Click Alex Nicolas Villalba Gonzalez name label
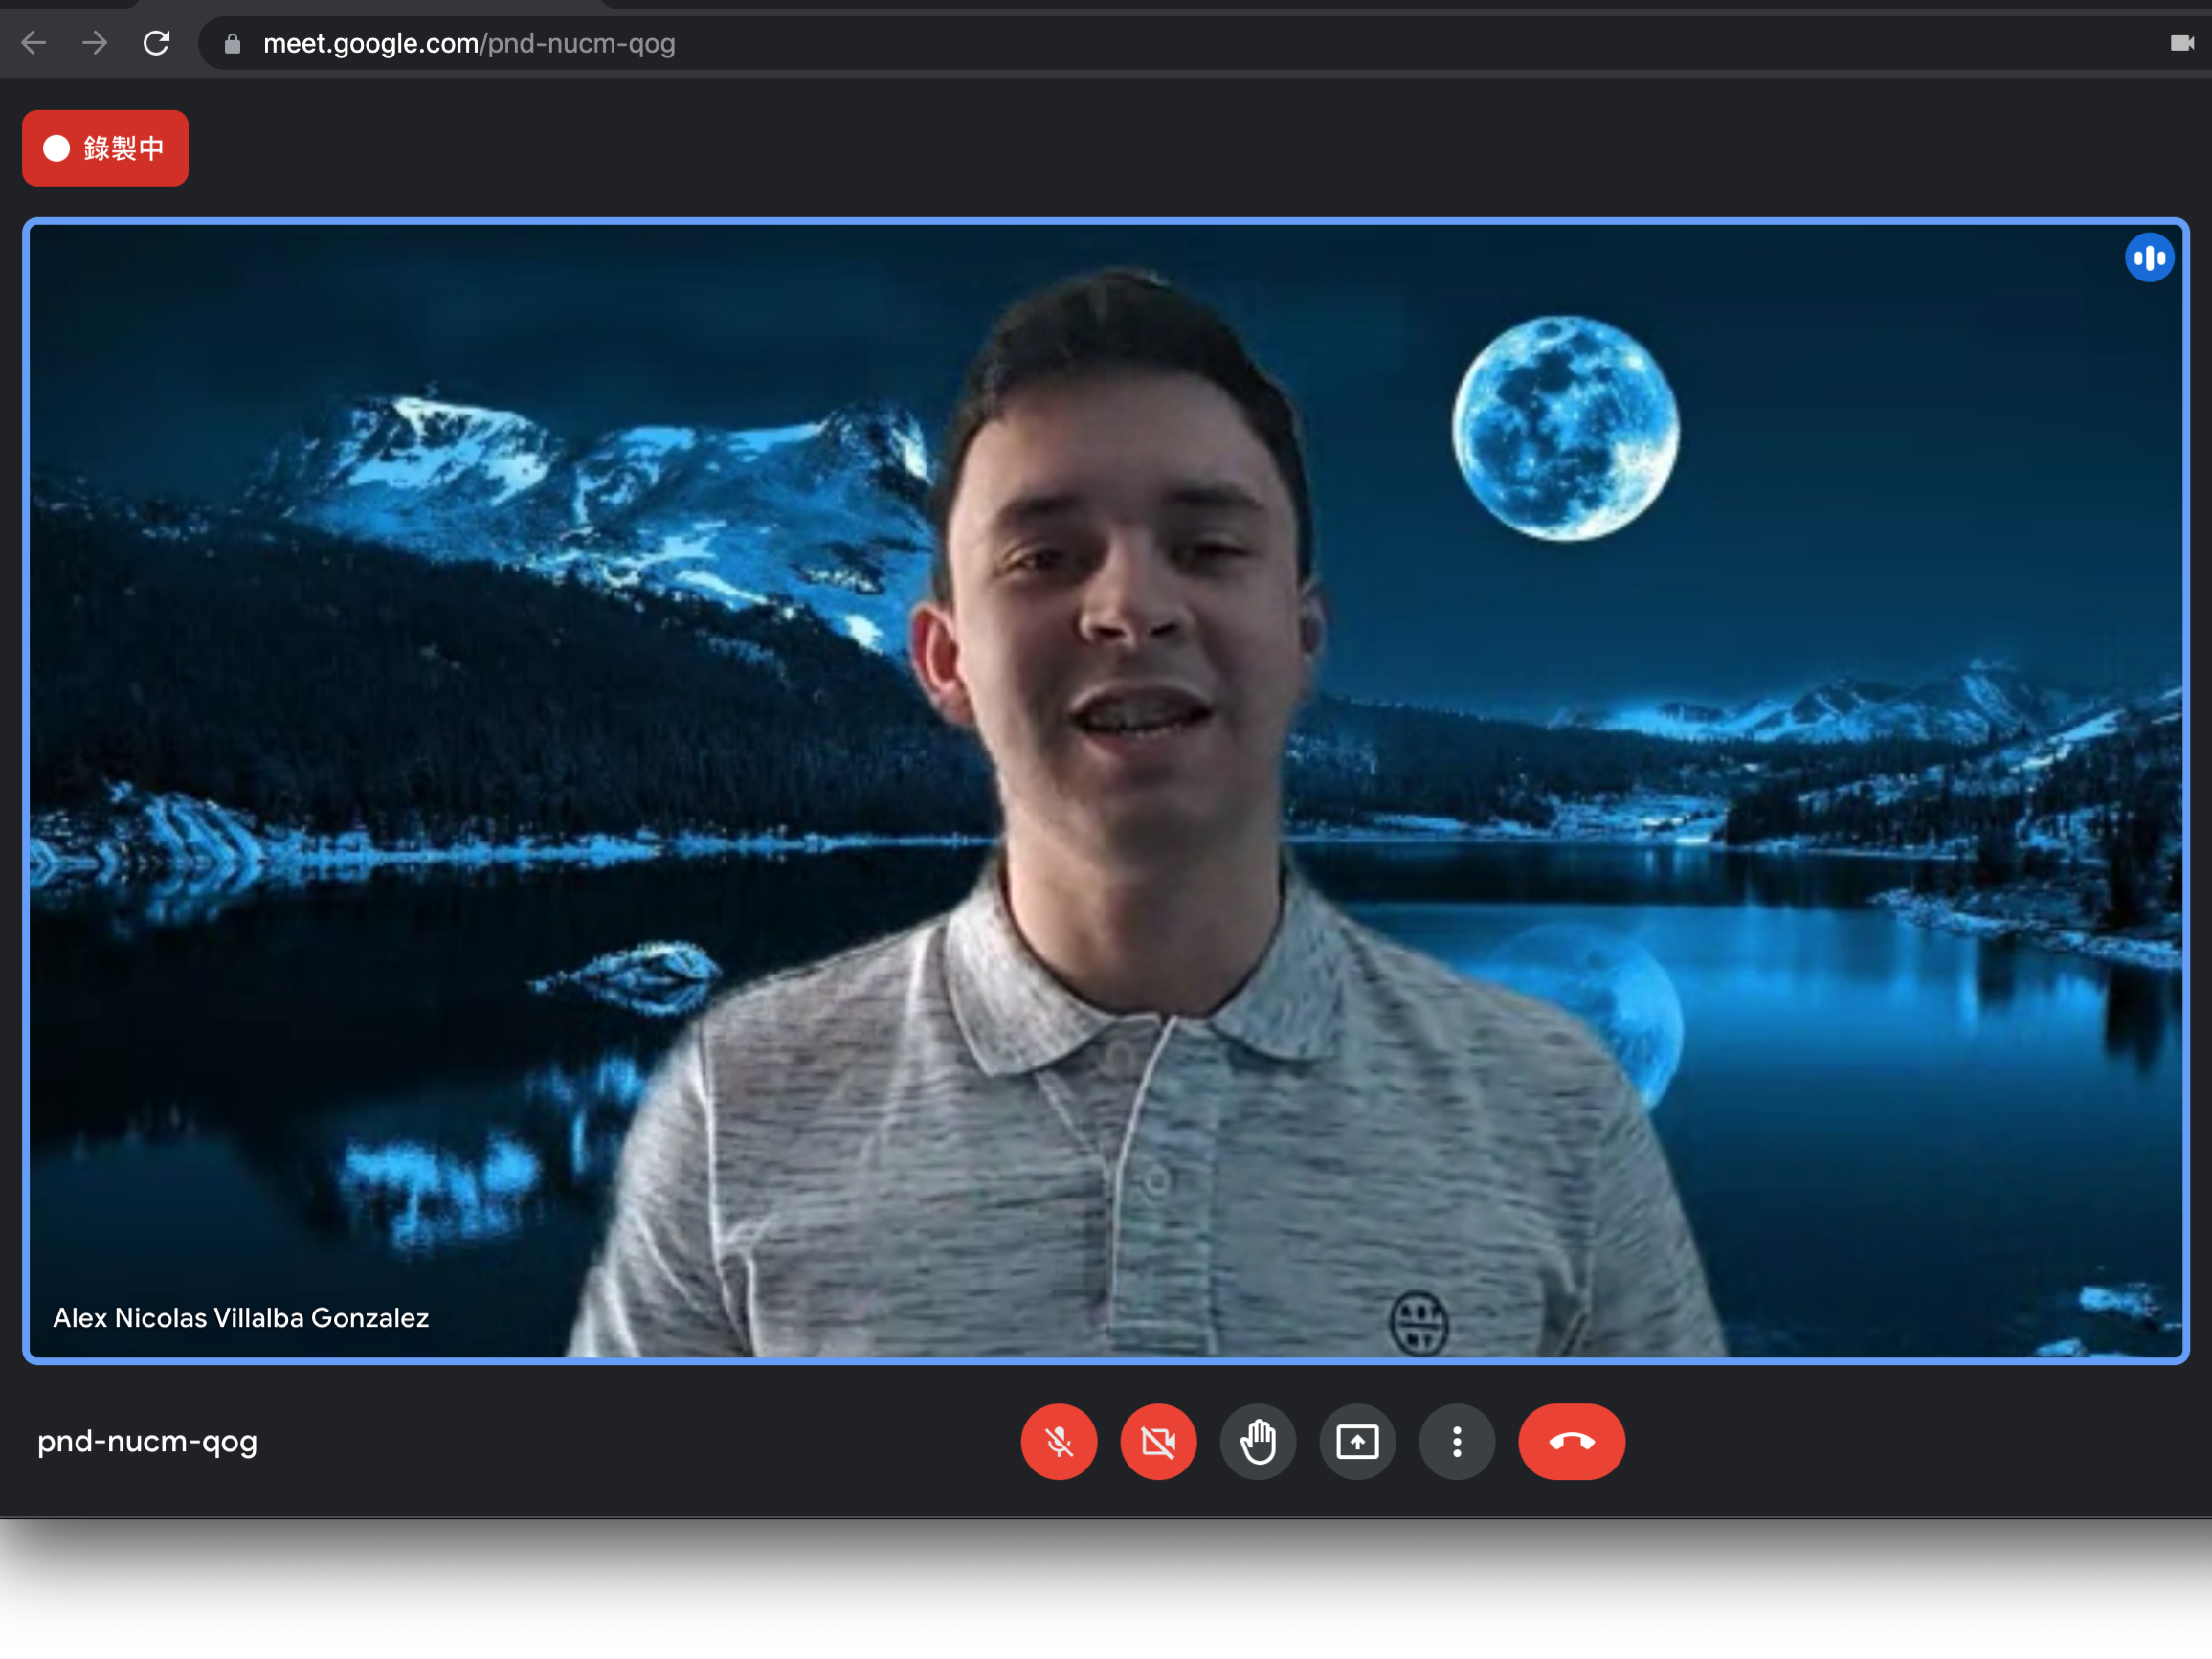This screenshot has height=1659, width=2212. coord(241,1317)
